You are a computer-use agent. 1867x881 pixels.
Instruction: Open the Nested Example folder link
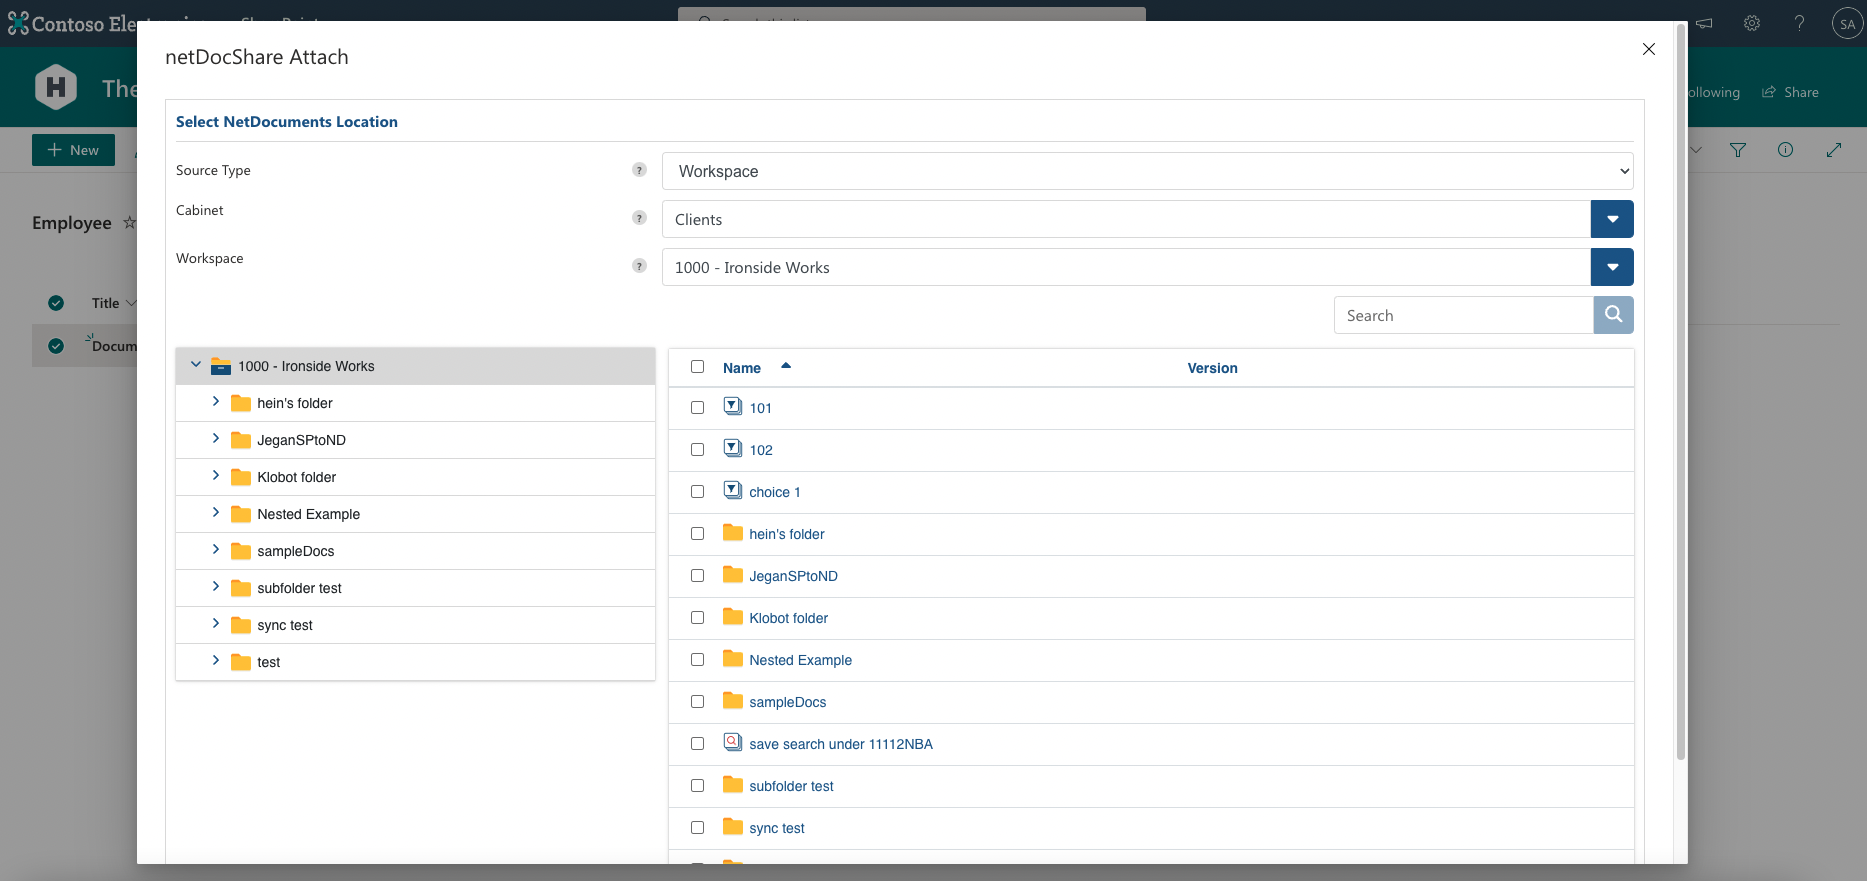[800, 660]
